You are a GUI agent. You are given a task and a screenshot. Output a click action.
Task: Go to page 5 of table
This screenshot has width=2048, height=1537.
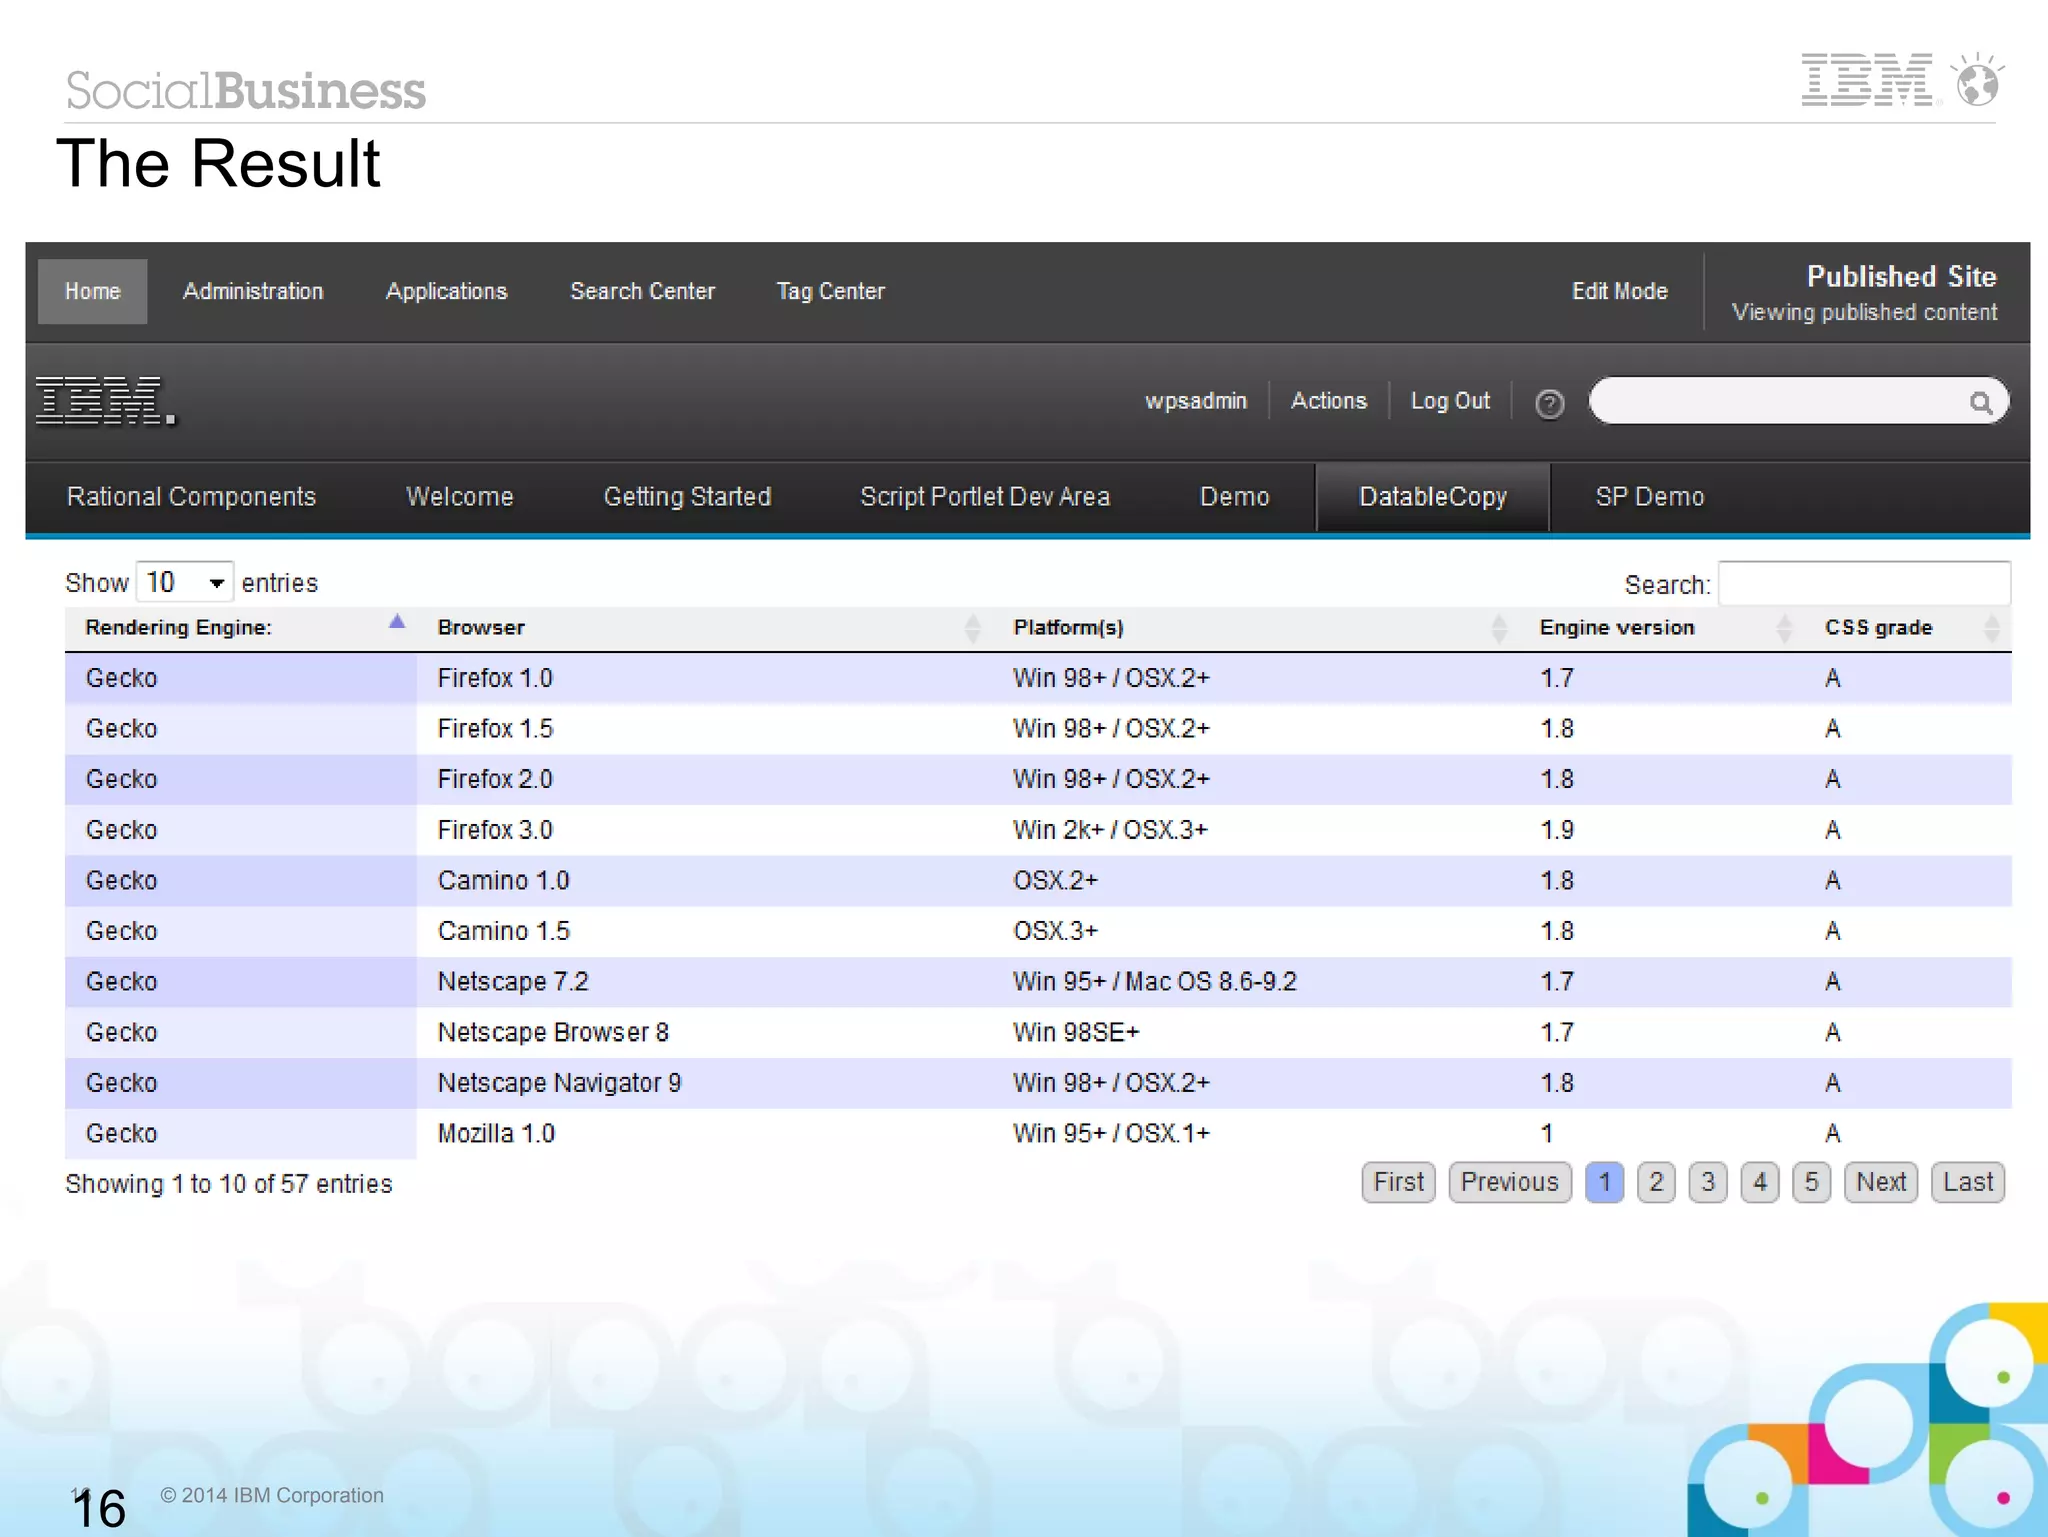tap(1812, 1183)
